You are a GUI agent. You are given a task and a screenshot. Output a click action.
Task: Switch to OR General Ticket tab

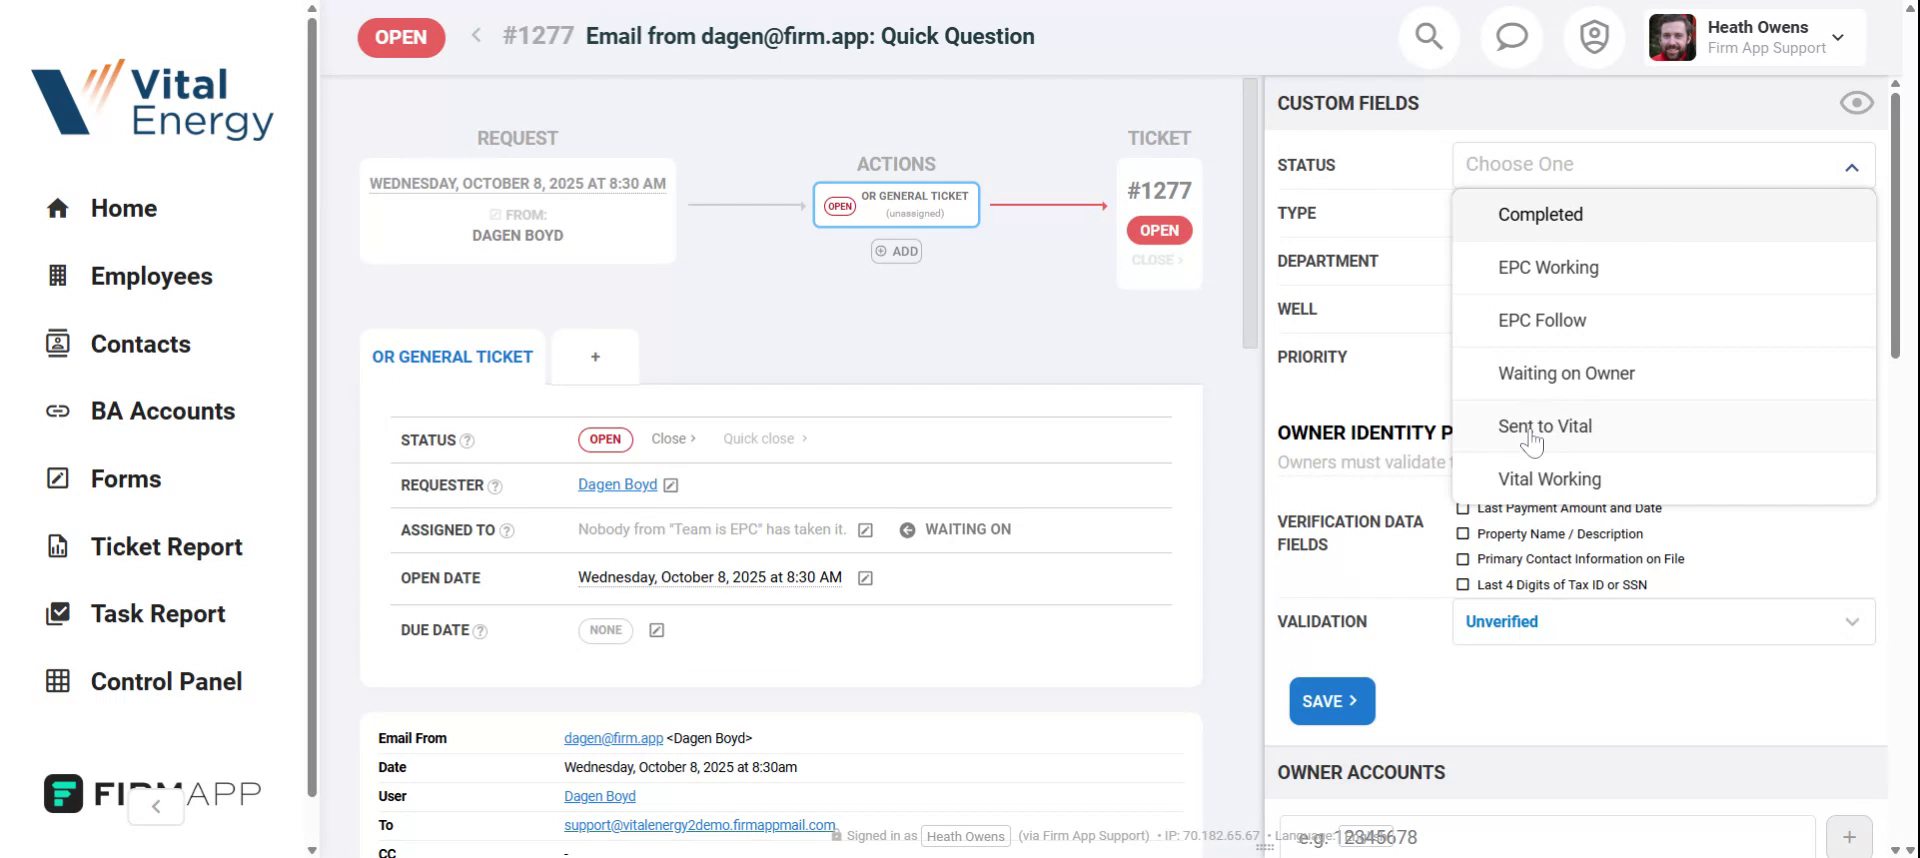point(452,357)
